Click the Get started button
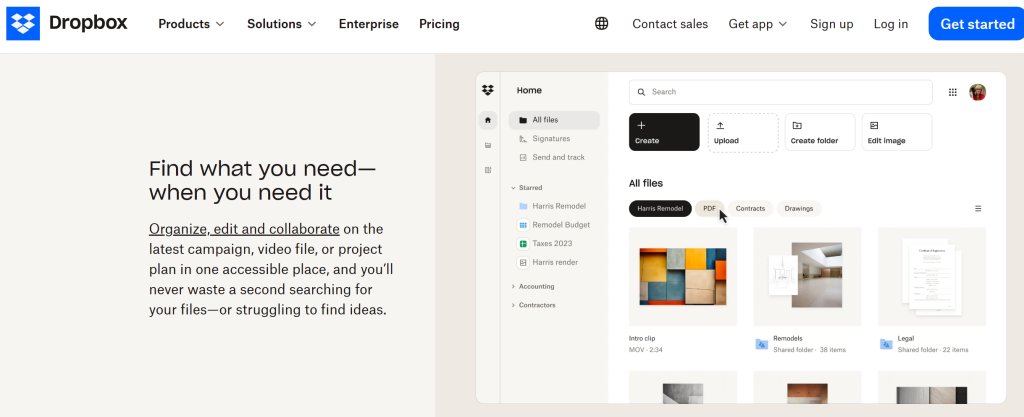The width and height of the screenshot is (1024, 417). pyautogui.click(x=976, y=24)
